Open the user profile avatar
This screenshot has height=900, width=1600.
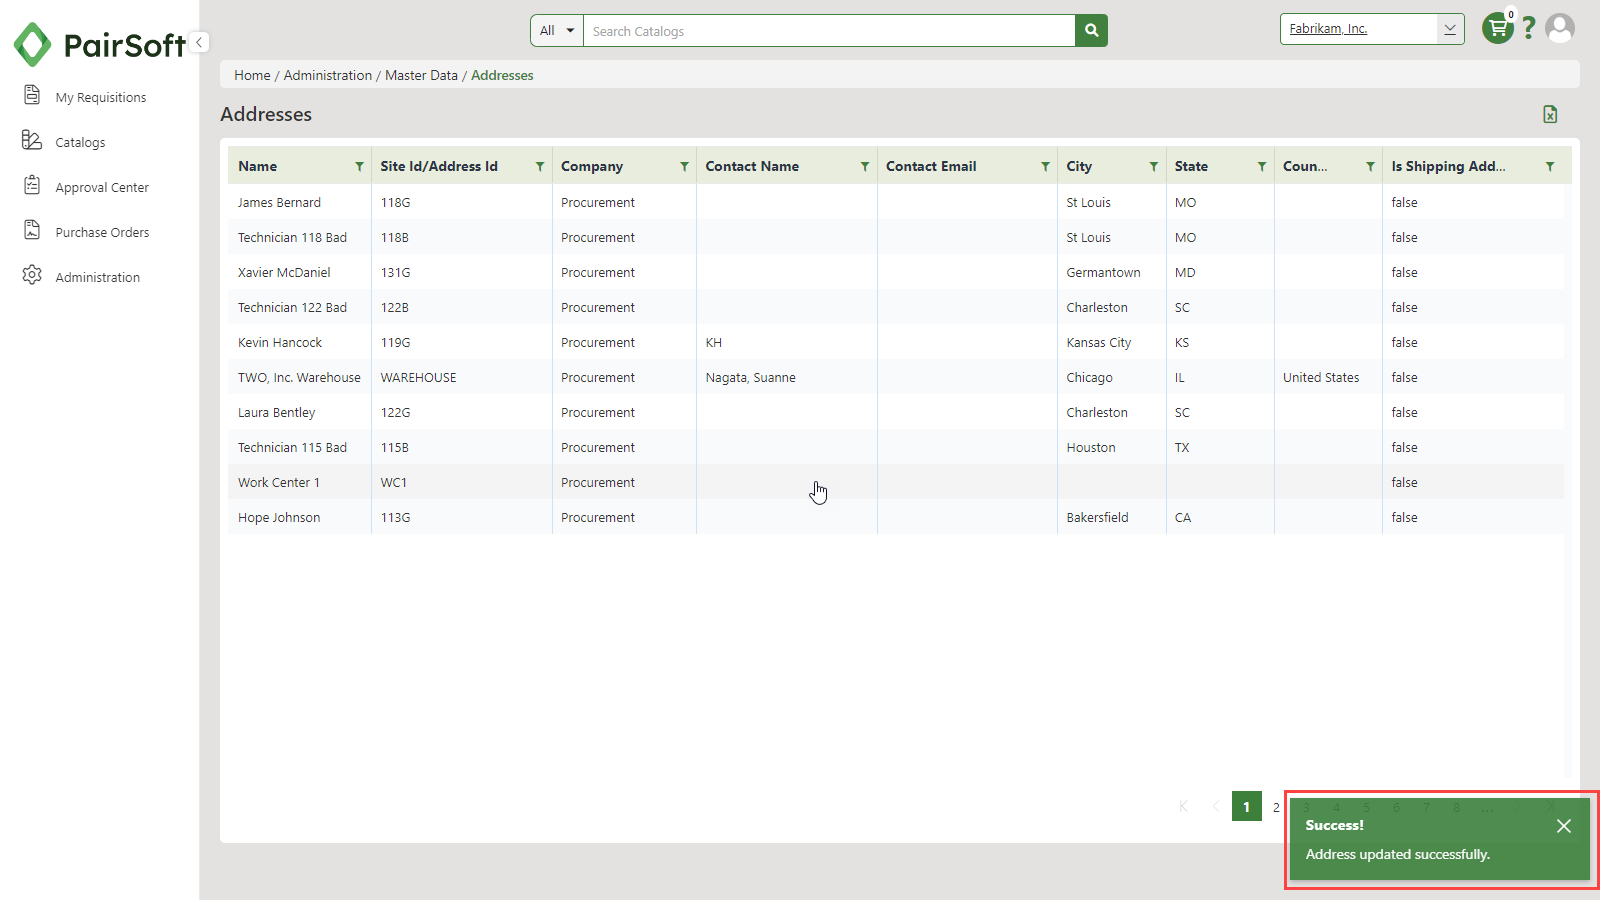[1560, 28]
